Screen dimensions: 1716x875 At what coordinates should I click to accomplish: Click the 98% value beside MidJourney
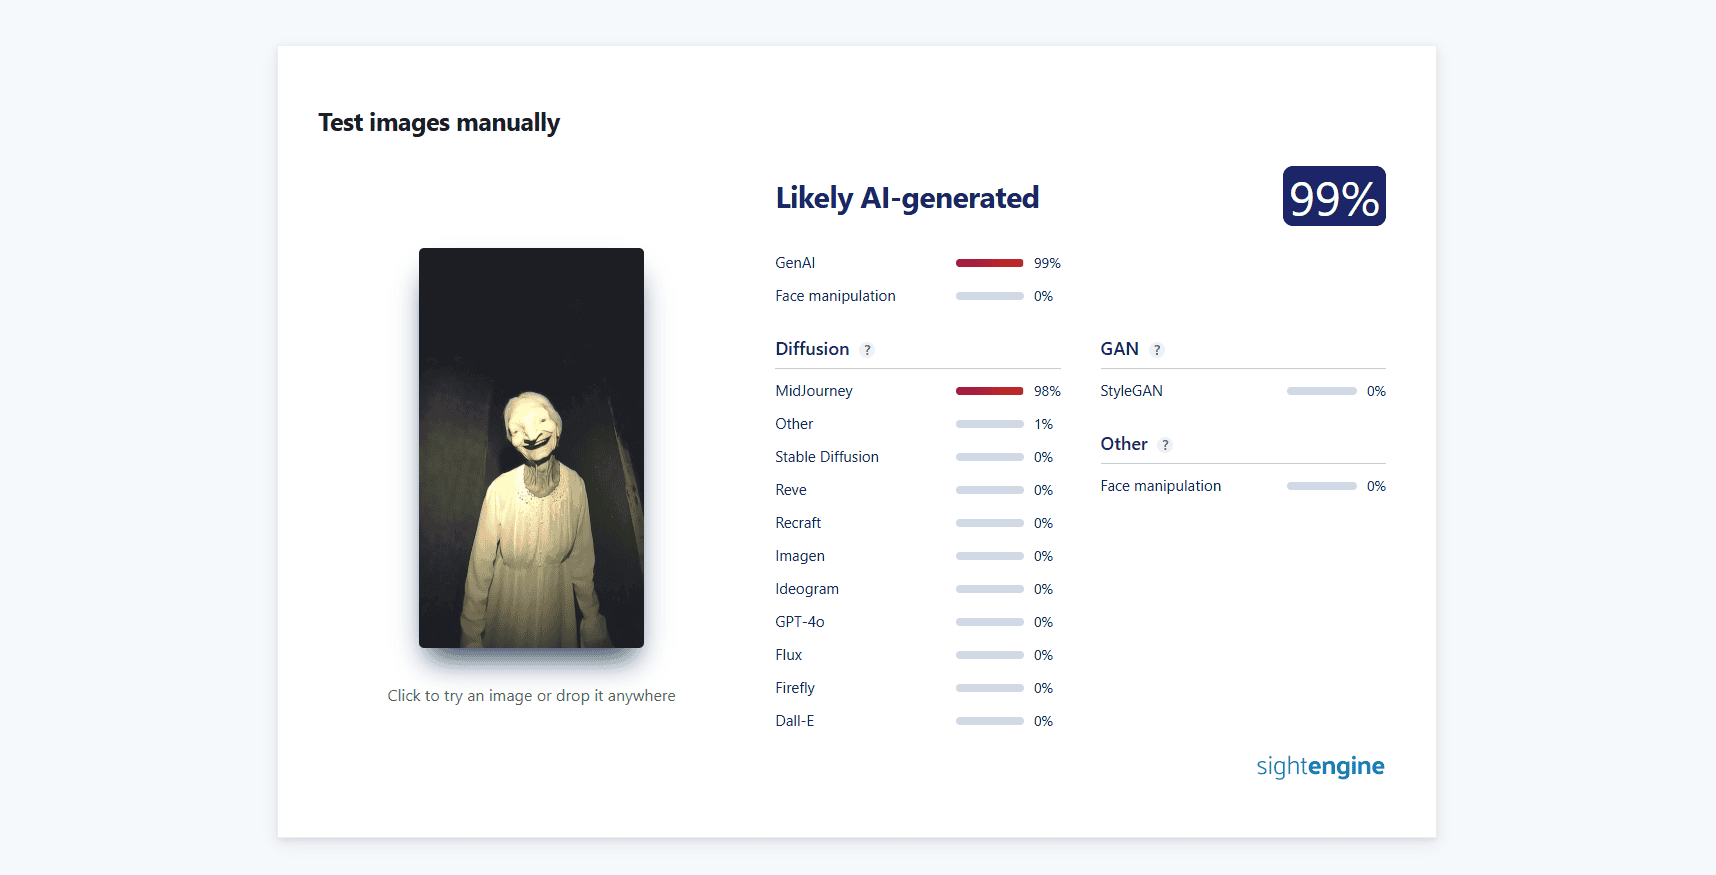pyautogui.click(x=1047, y=391)
